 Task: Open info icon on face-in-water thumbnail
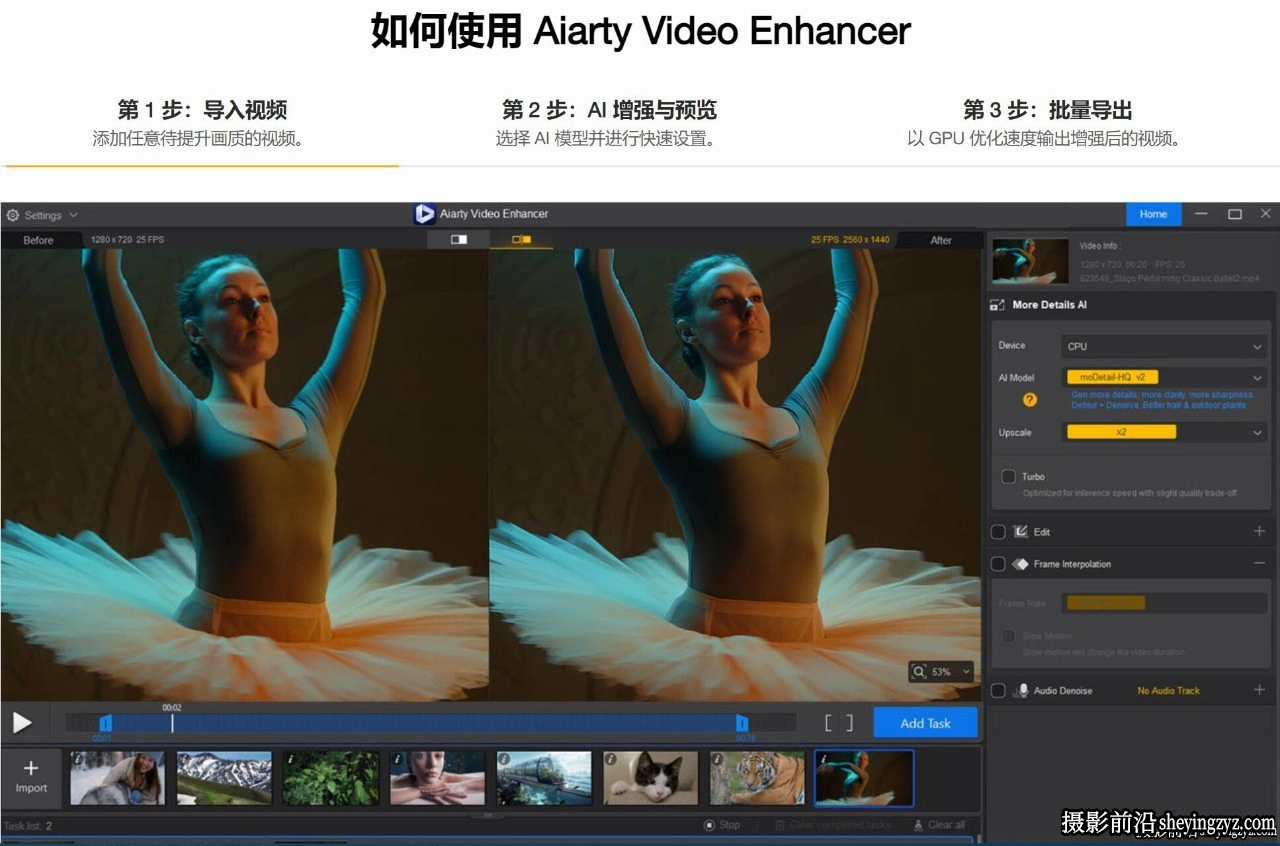click(x=397, y=759)
